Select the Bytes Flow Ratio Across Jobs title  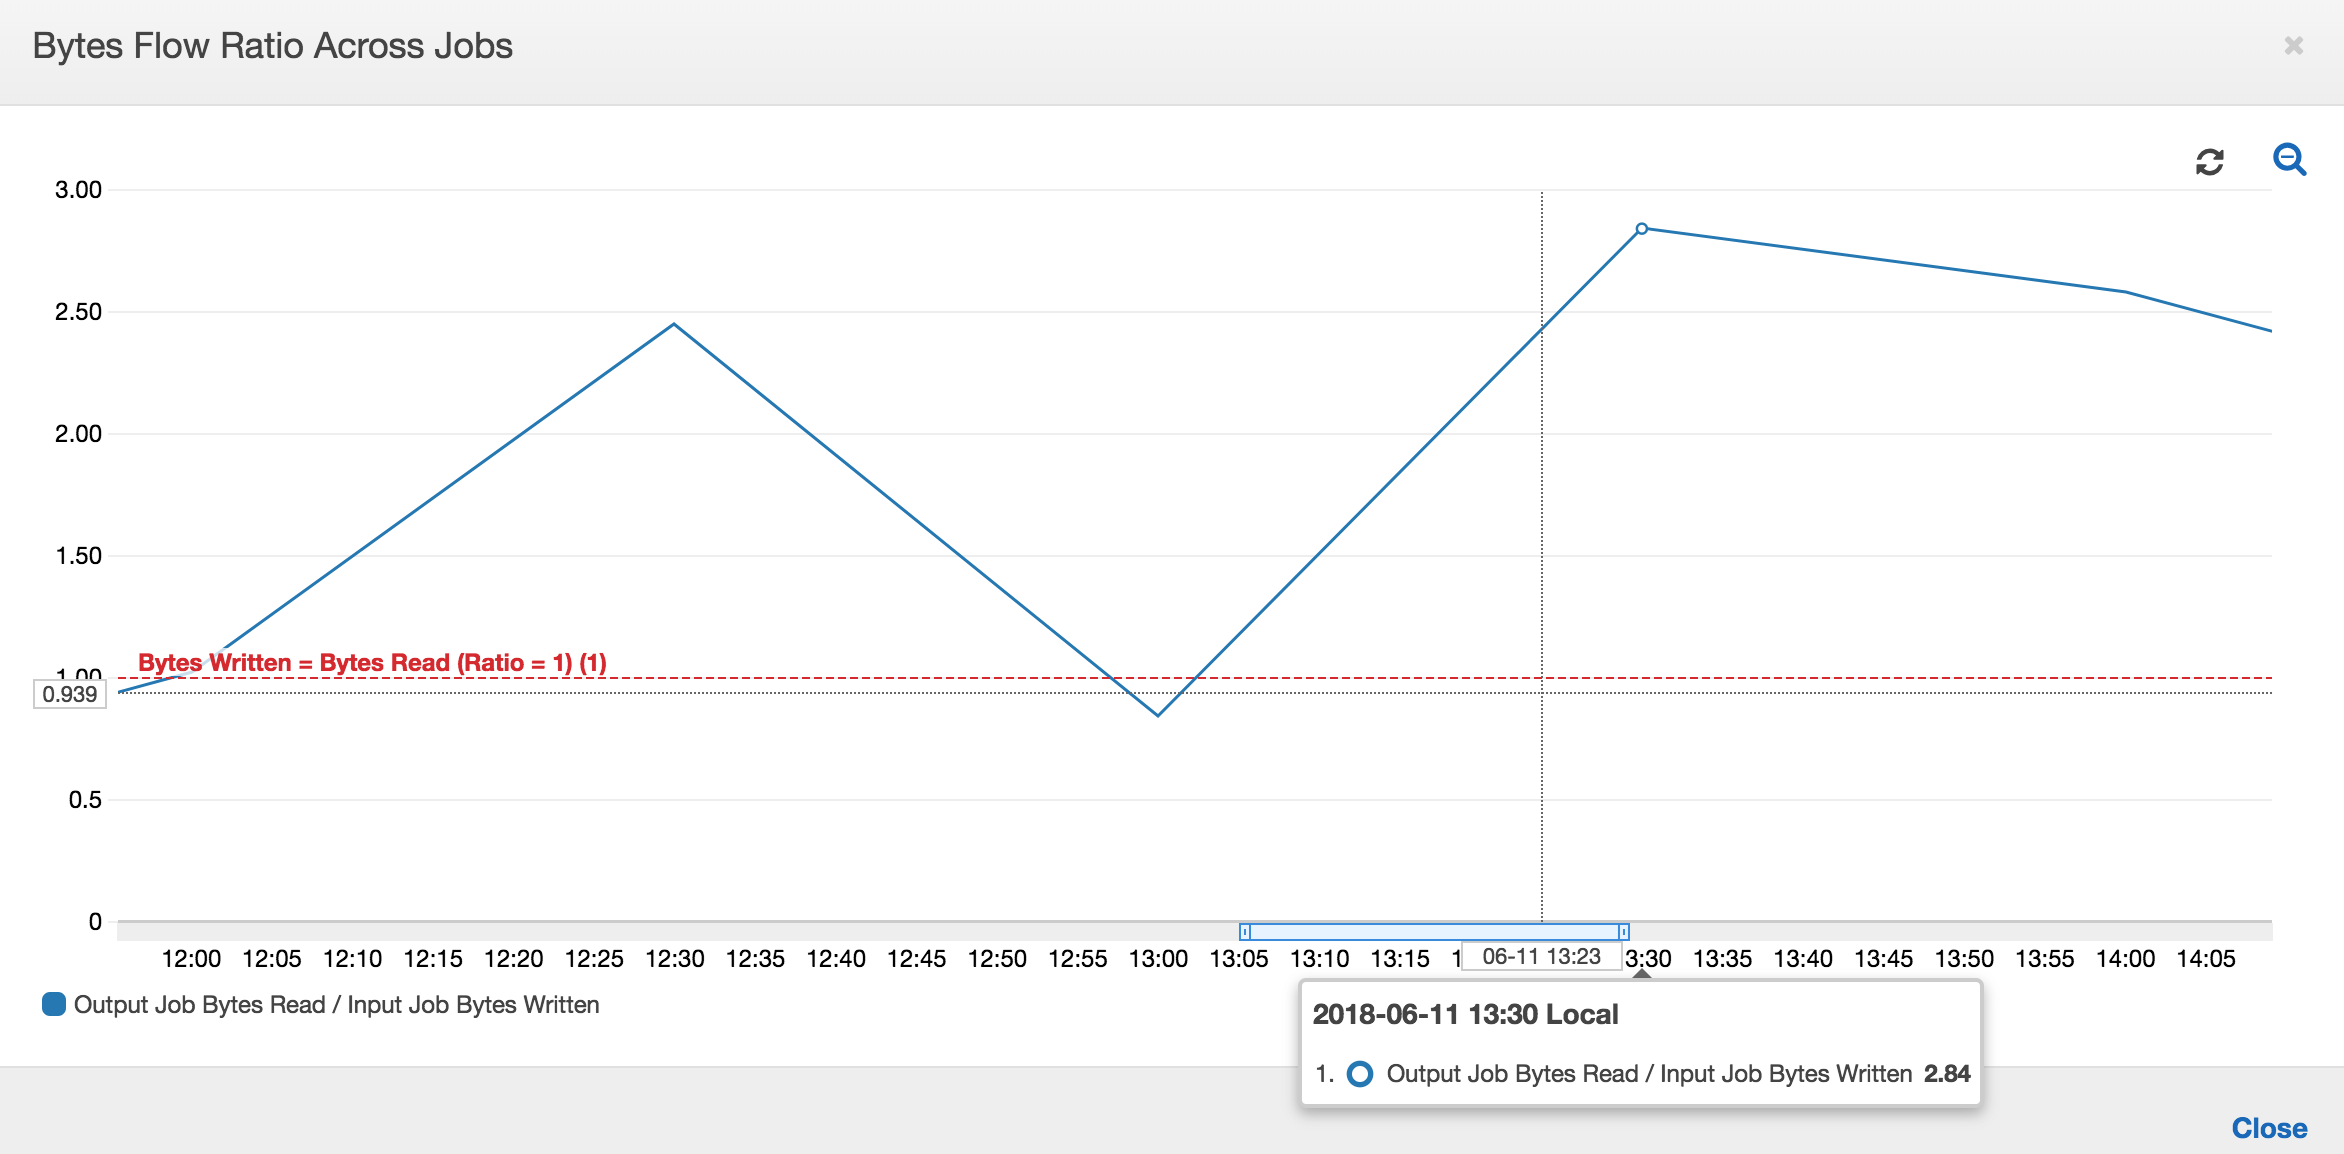271,45
